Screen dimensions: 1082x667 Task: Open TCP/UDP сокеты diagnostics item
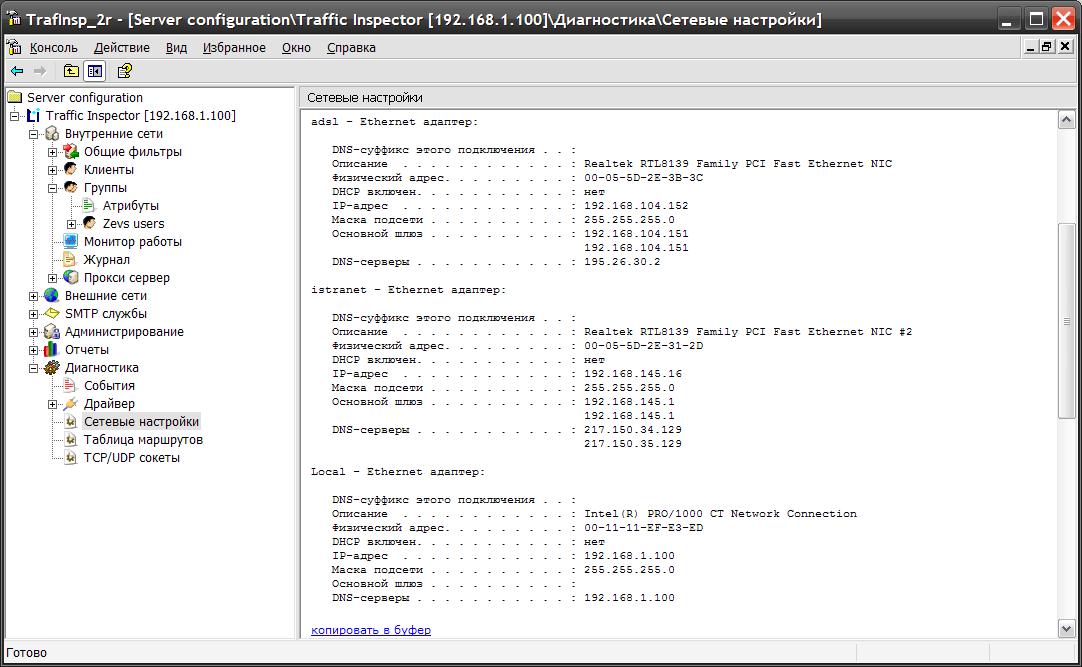pos(131,458)
